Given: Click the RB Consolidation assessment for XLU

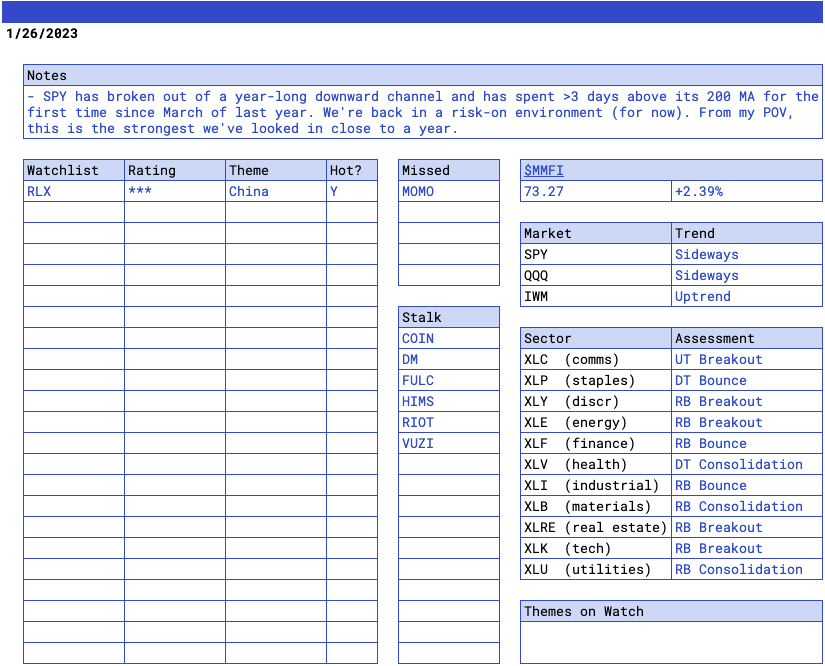Looking at the screenshot, I should click(747, 570).
